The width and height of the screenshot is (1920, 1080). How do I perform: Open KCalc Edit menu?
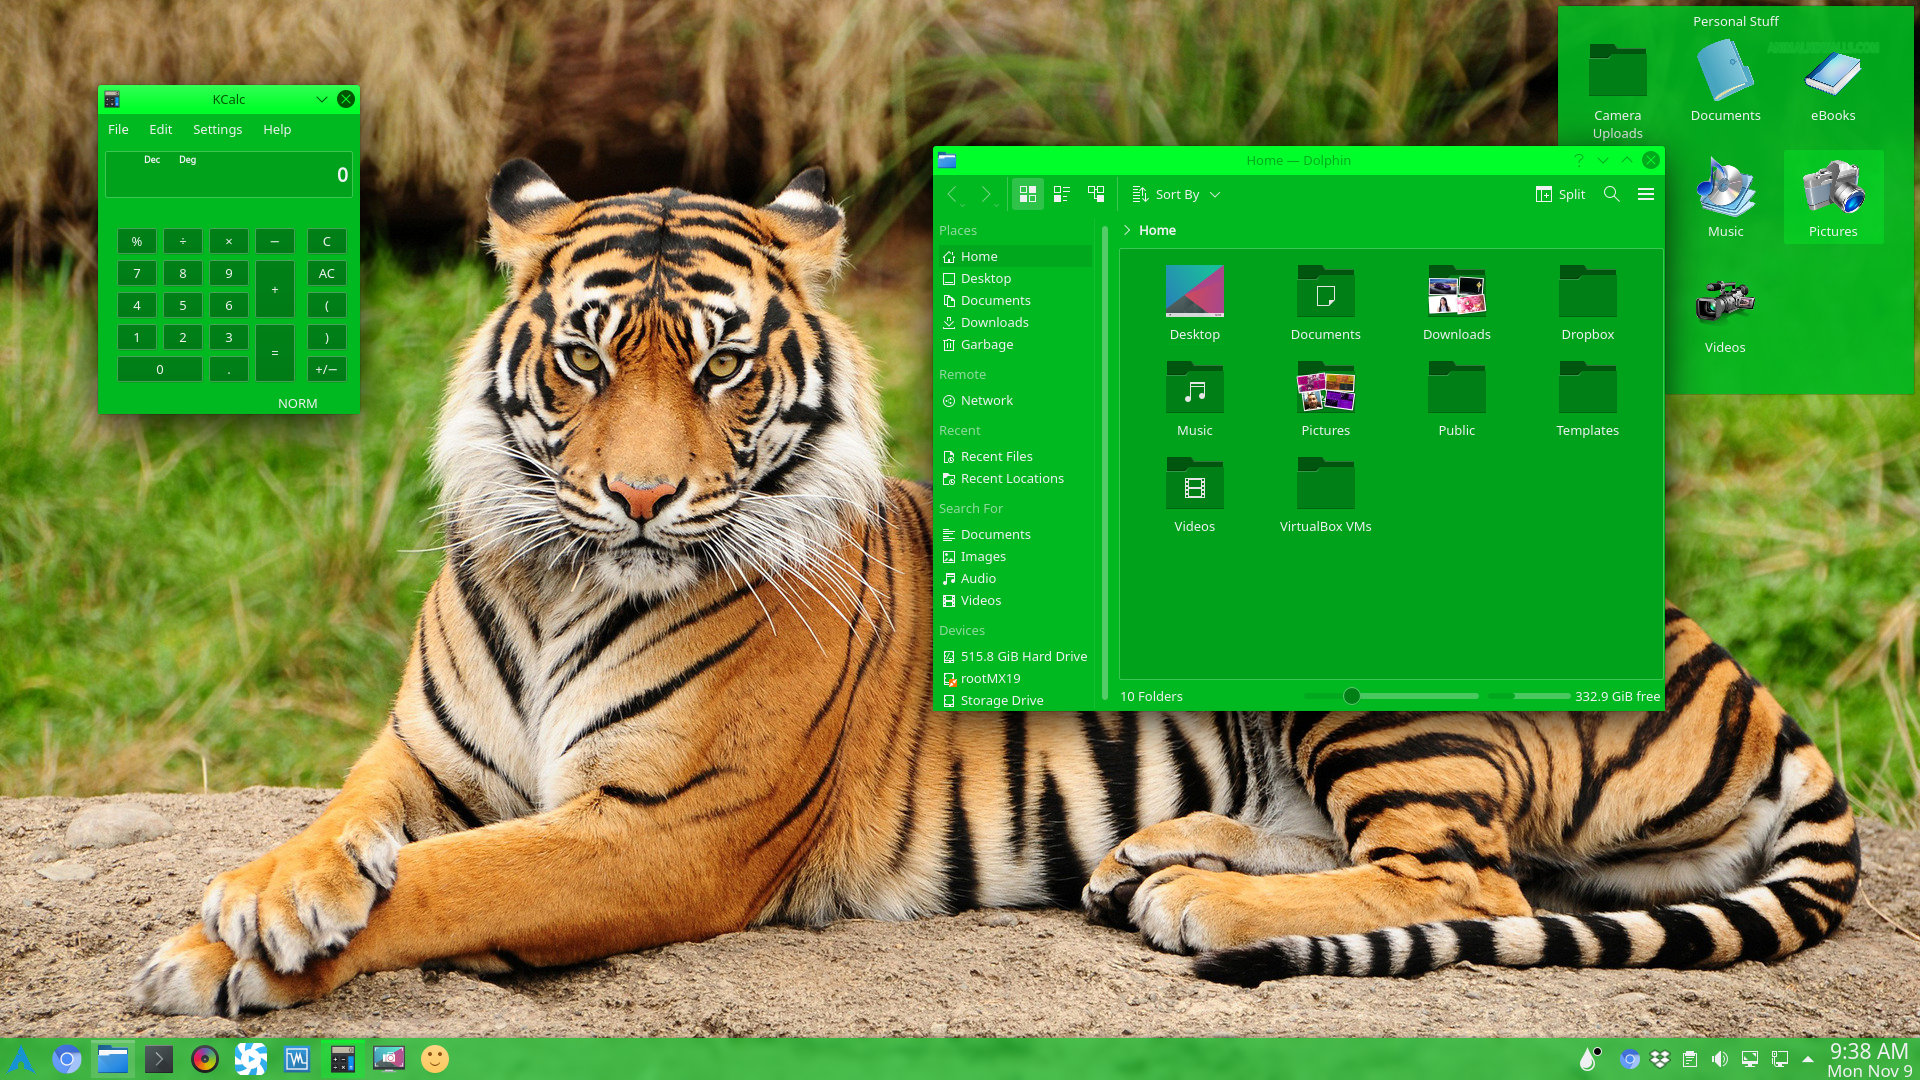[160, 130]
